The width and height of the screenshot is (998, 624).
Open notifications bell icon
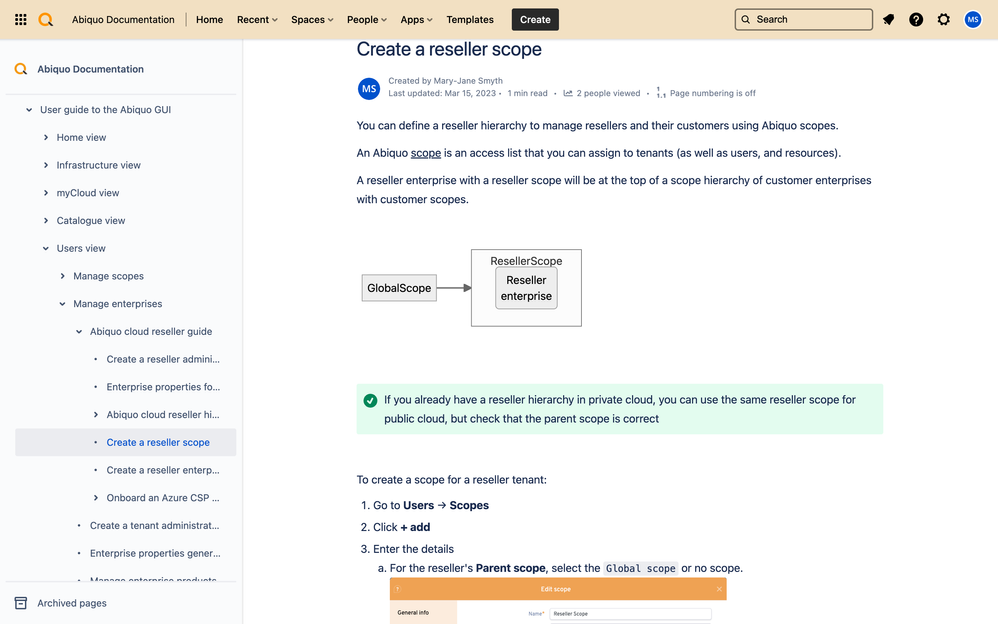click(889, 20)
